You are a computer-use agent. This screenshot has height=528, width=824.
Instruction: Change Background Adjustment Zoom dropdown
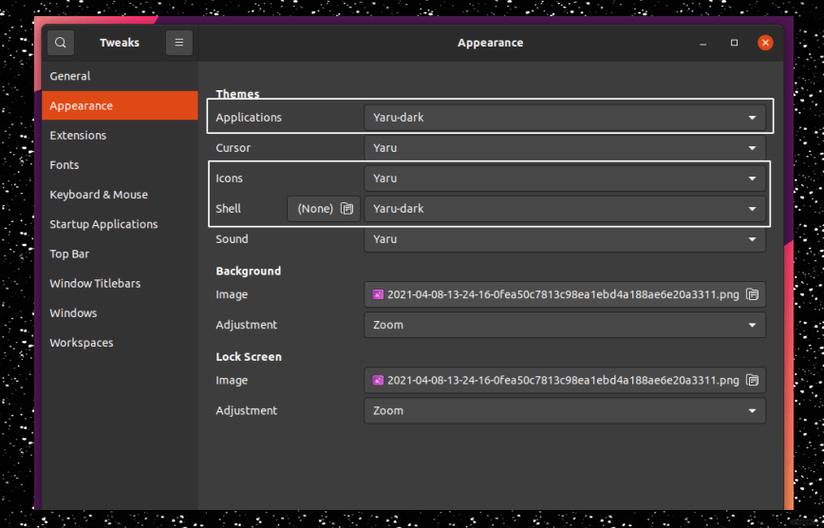(564, 325)
